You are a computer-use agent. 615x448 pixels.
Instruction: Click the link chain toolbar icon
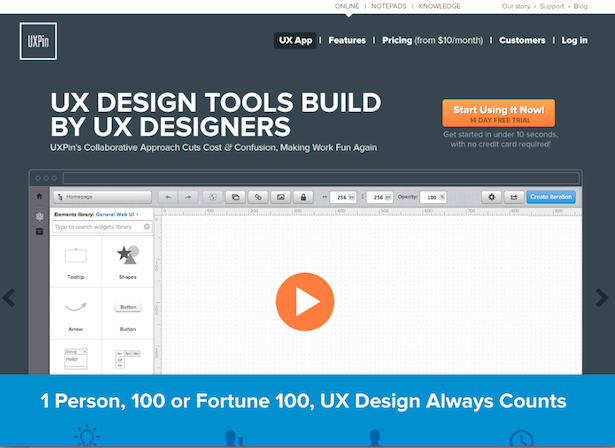258,197
